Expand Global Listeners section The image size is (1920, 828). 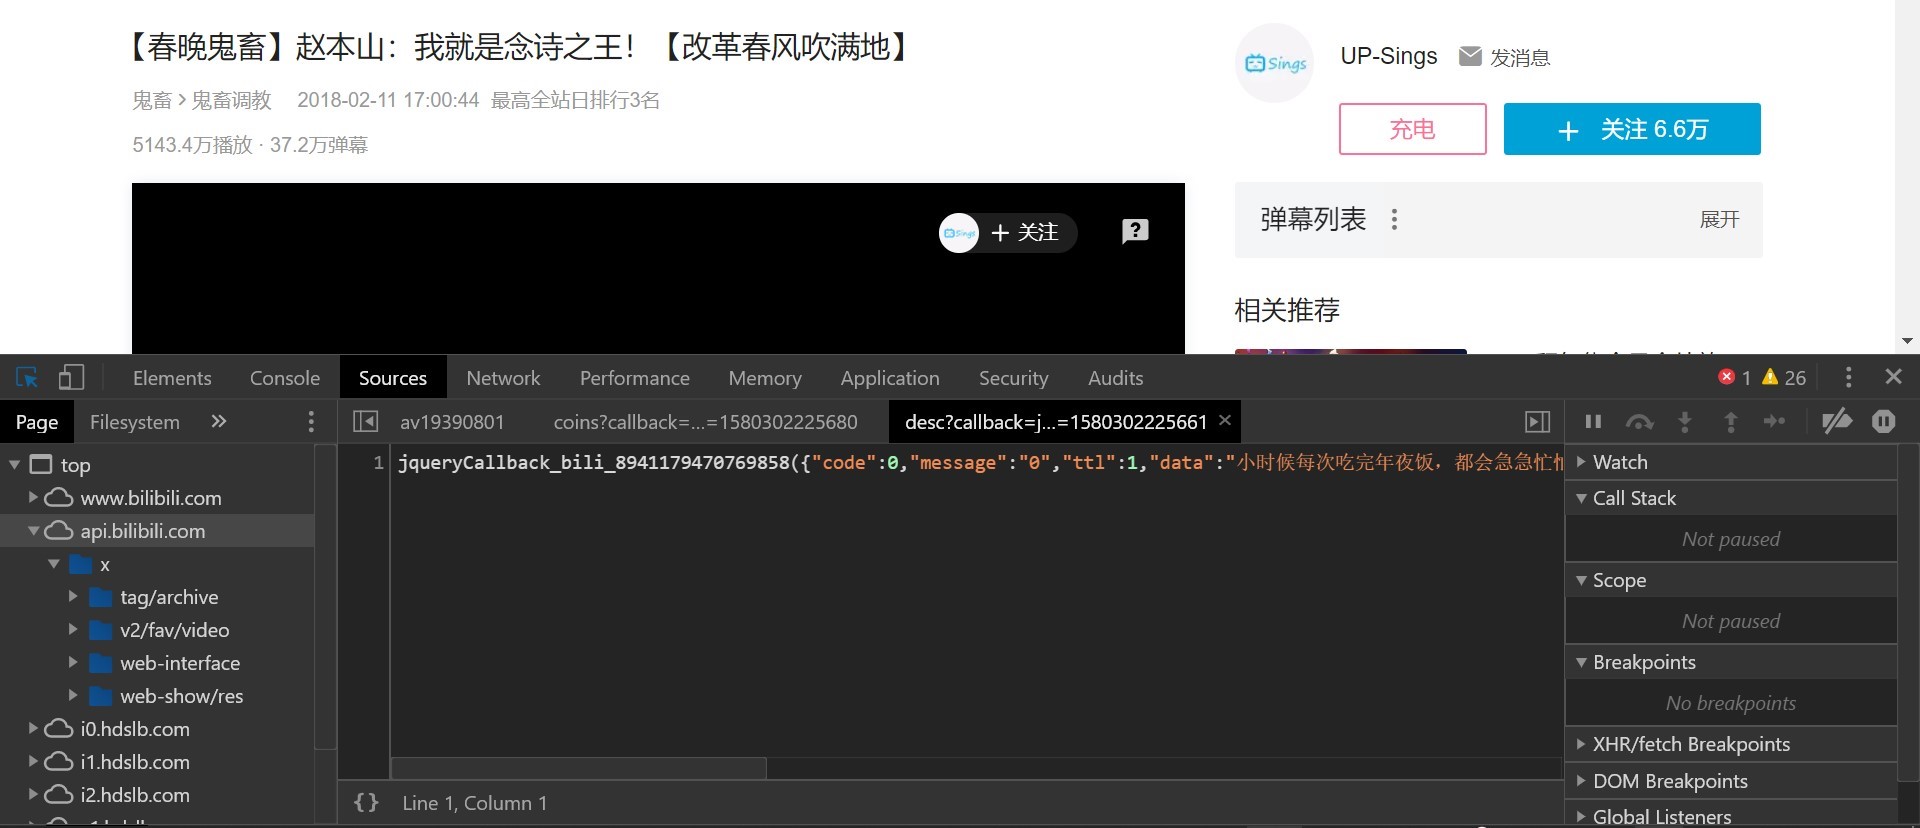tap(1581, 816)
